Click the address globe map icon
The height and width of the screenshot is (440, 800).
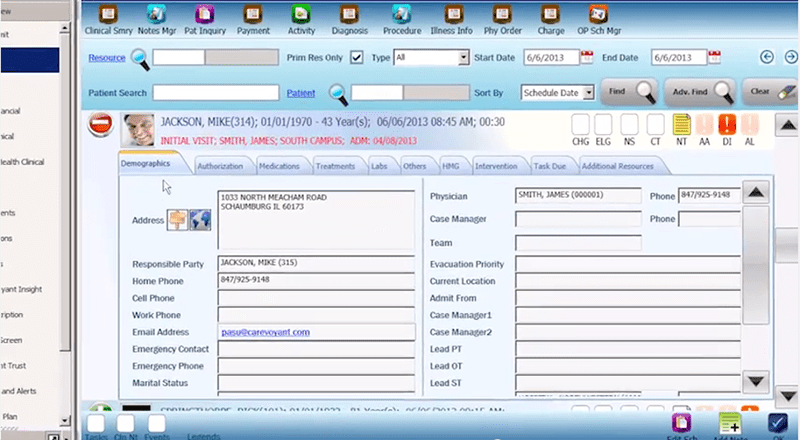(200, 220)
